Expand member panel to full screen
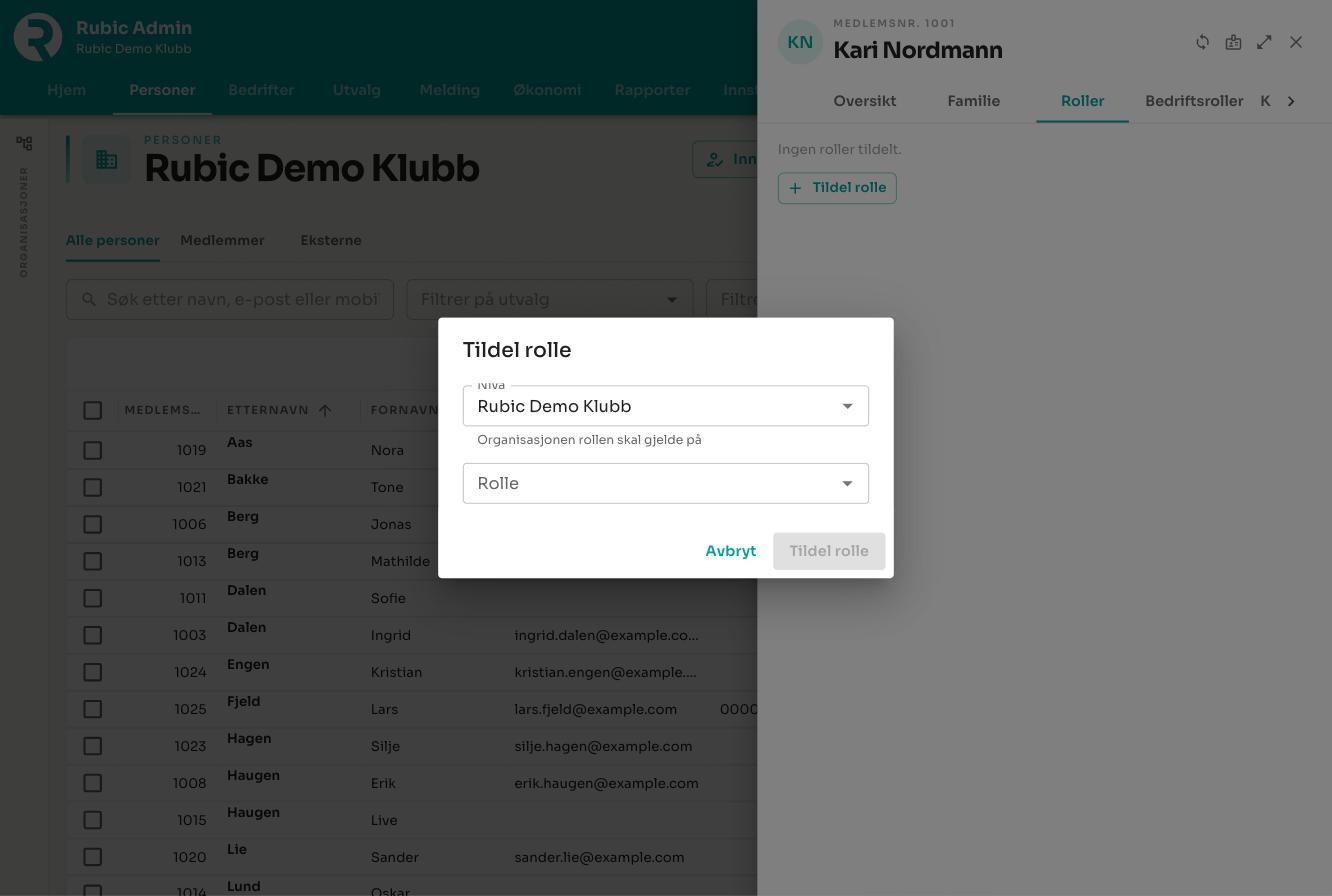 tap(1265, 42)
